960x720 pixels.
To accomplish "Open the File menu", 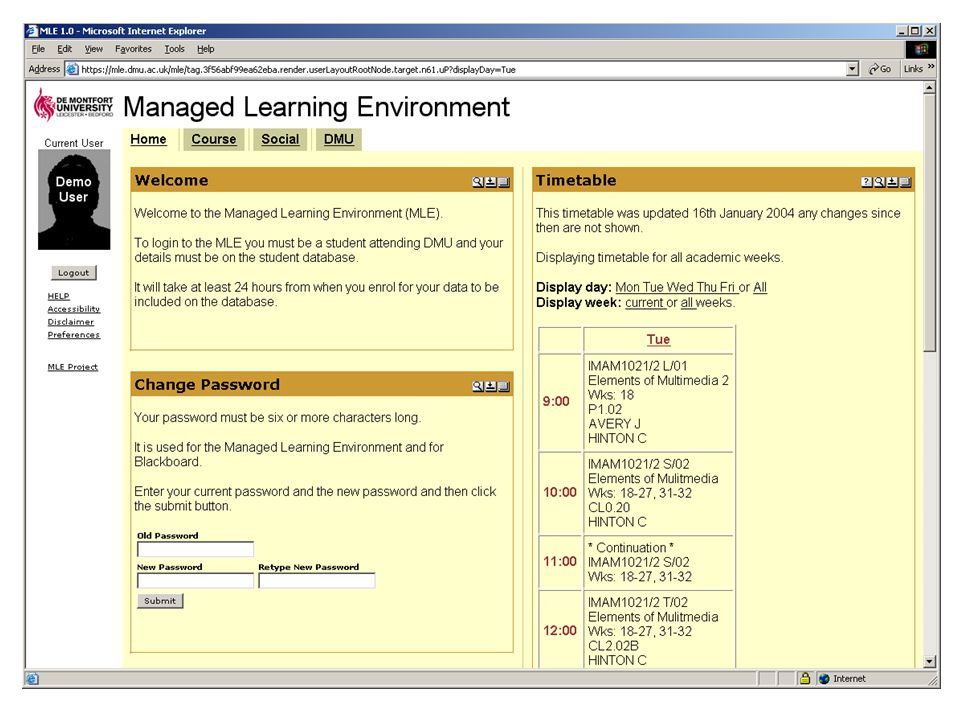I will (x=38, y=49).
